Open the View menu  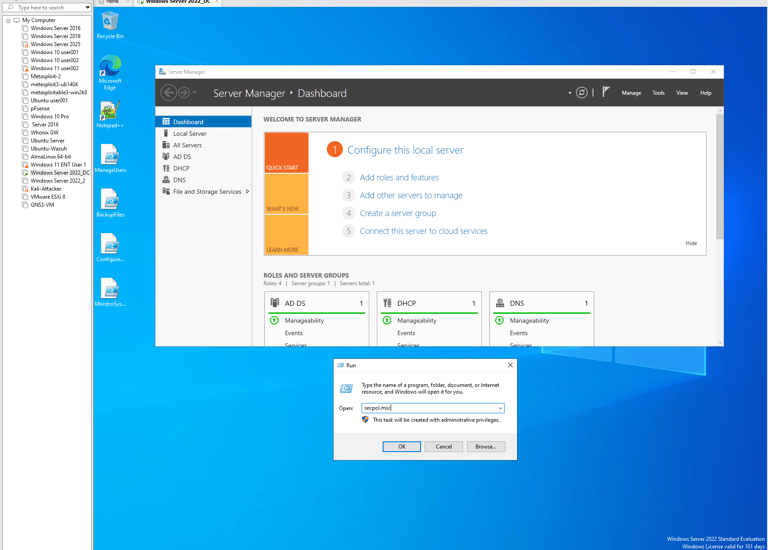point(682,93)
